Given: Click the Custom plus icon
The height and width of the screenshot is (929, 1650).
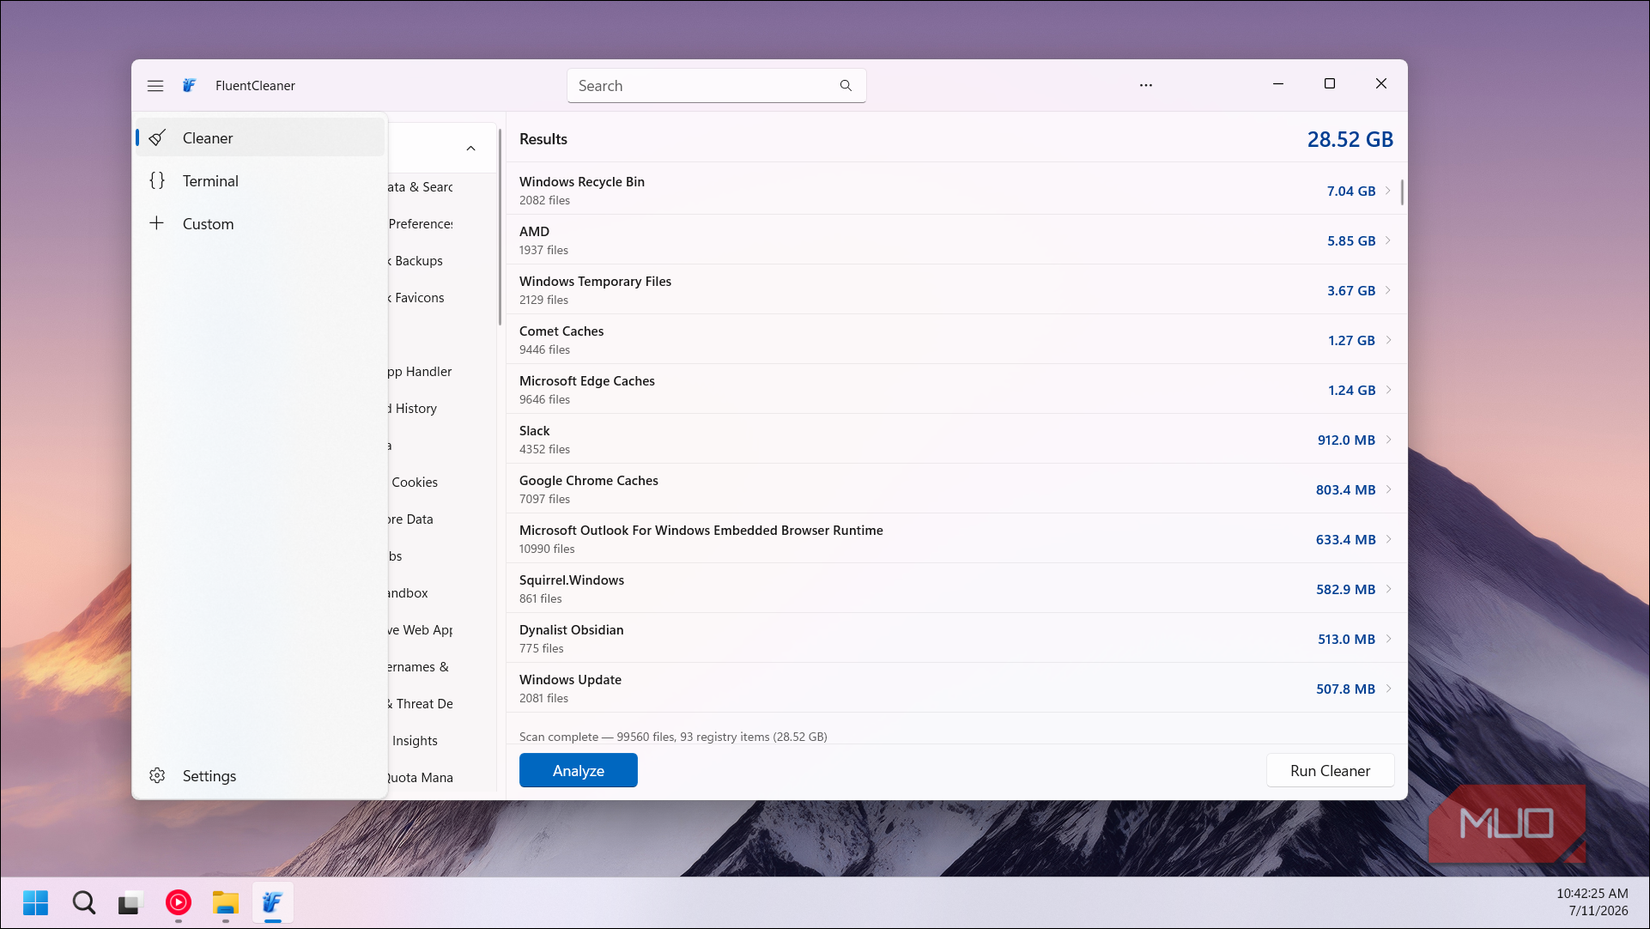Looking at the screenshot, I should tap(157, 223).
